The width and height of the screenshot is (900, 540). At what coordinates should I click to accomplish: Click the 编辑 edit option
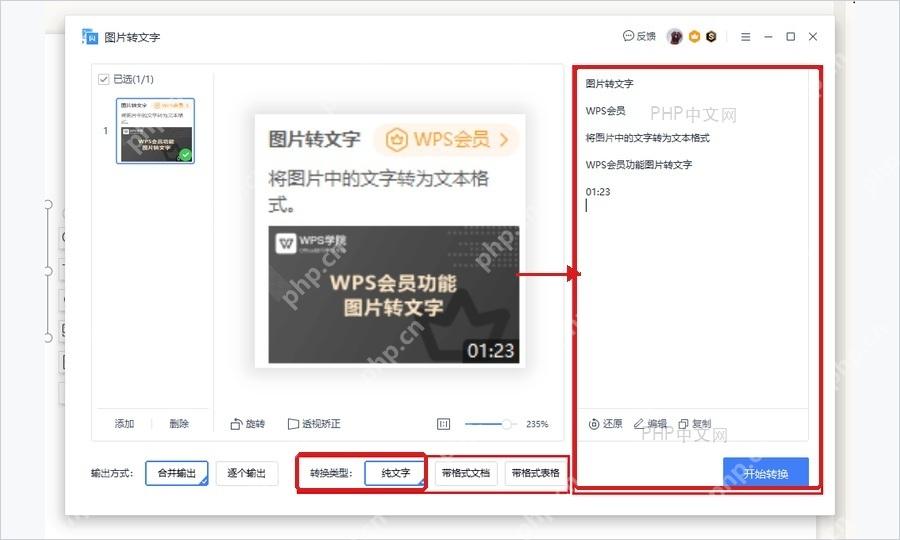[x=650, y=424]
